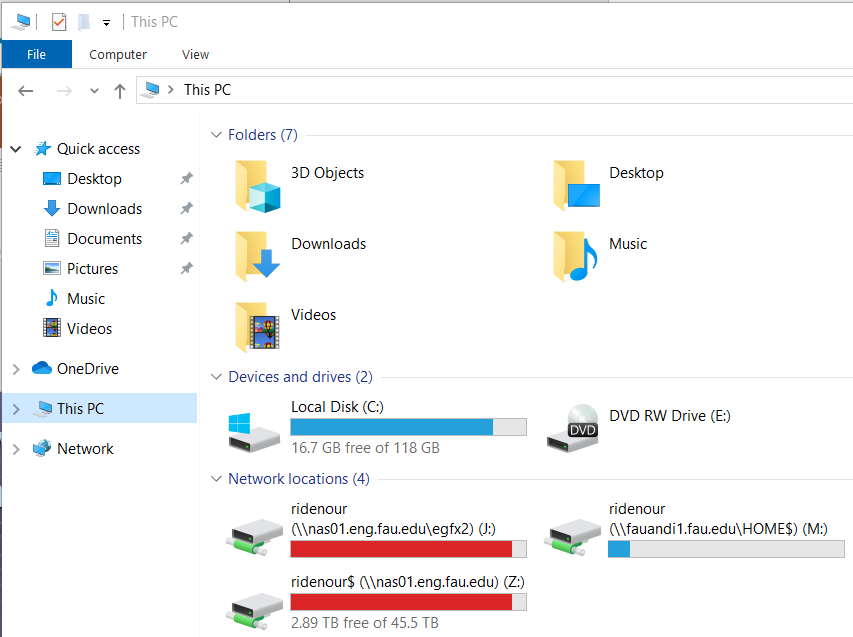This screenshot has width=853, height=637.
Task: Click the Properties icon in title bar
Action: point(59,21)
